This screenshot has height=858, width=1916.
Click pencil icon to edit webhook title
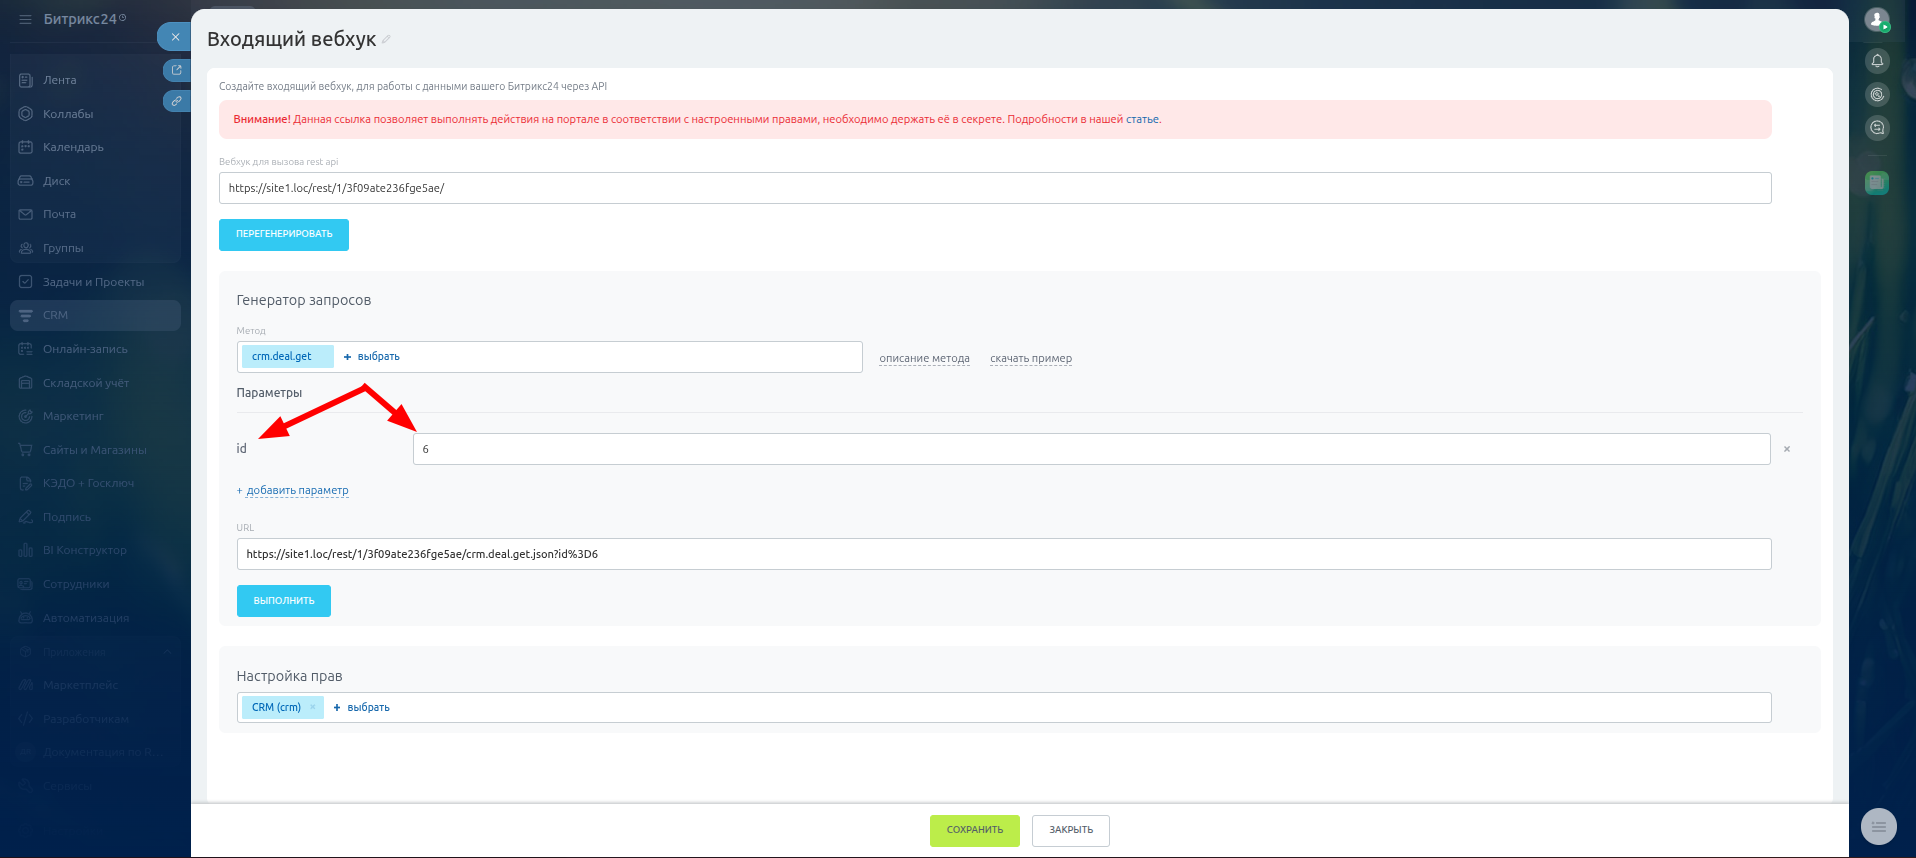pyautogui.click(x=386, y=40)
